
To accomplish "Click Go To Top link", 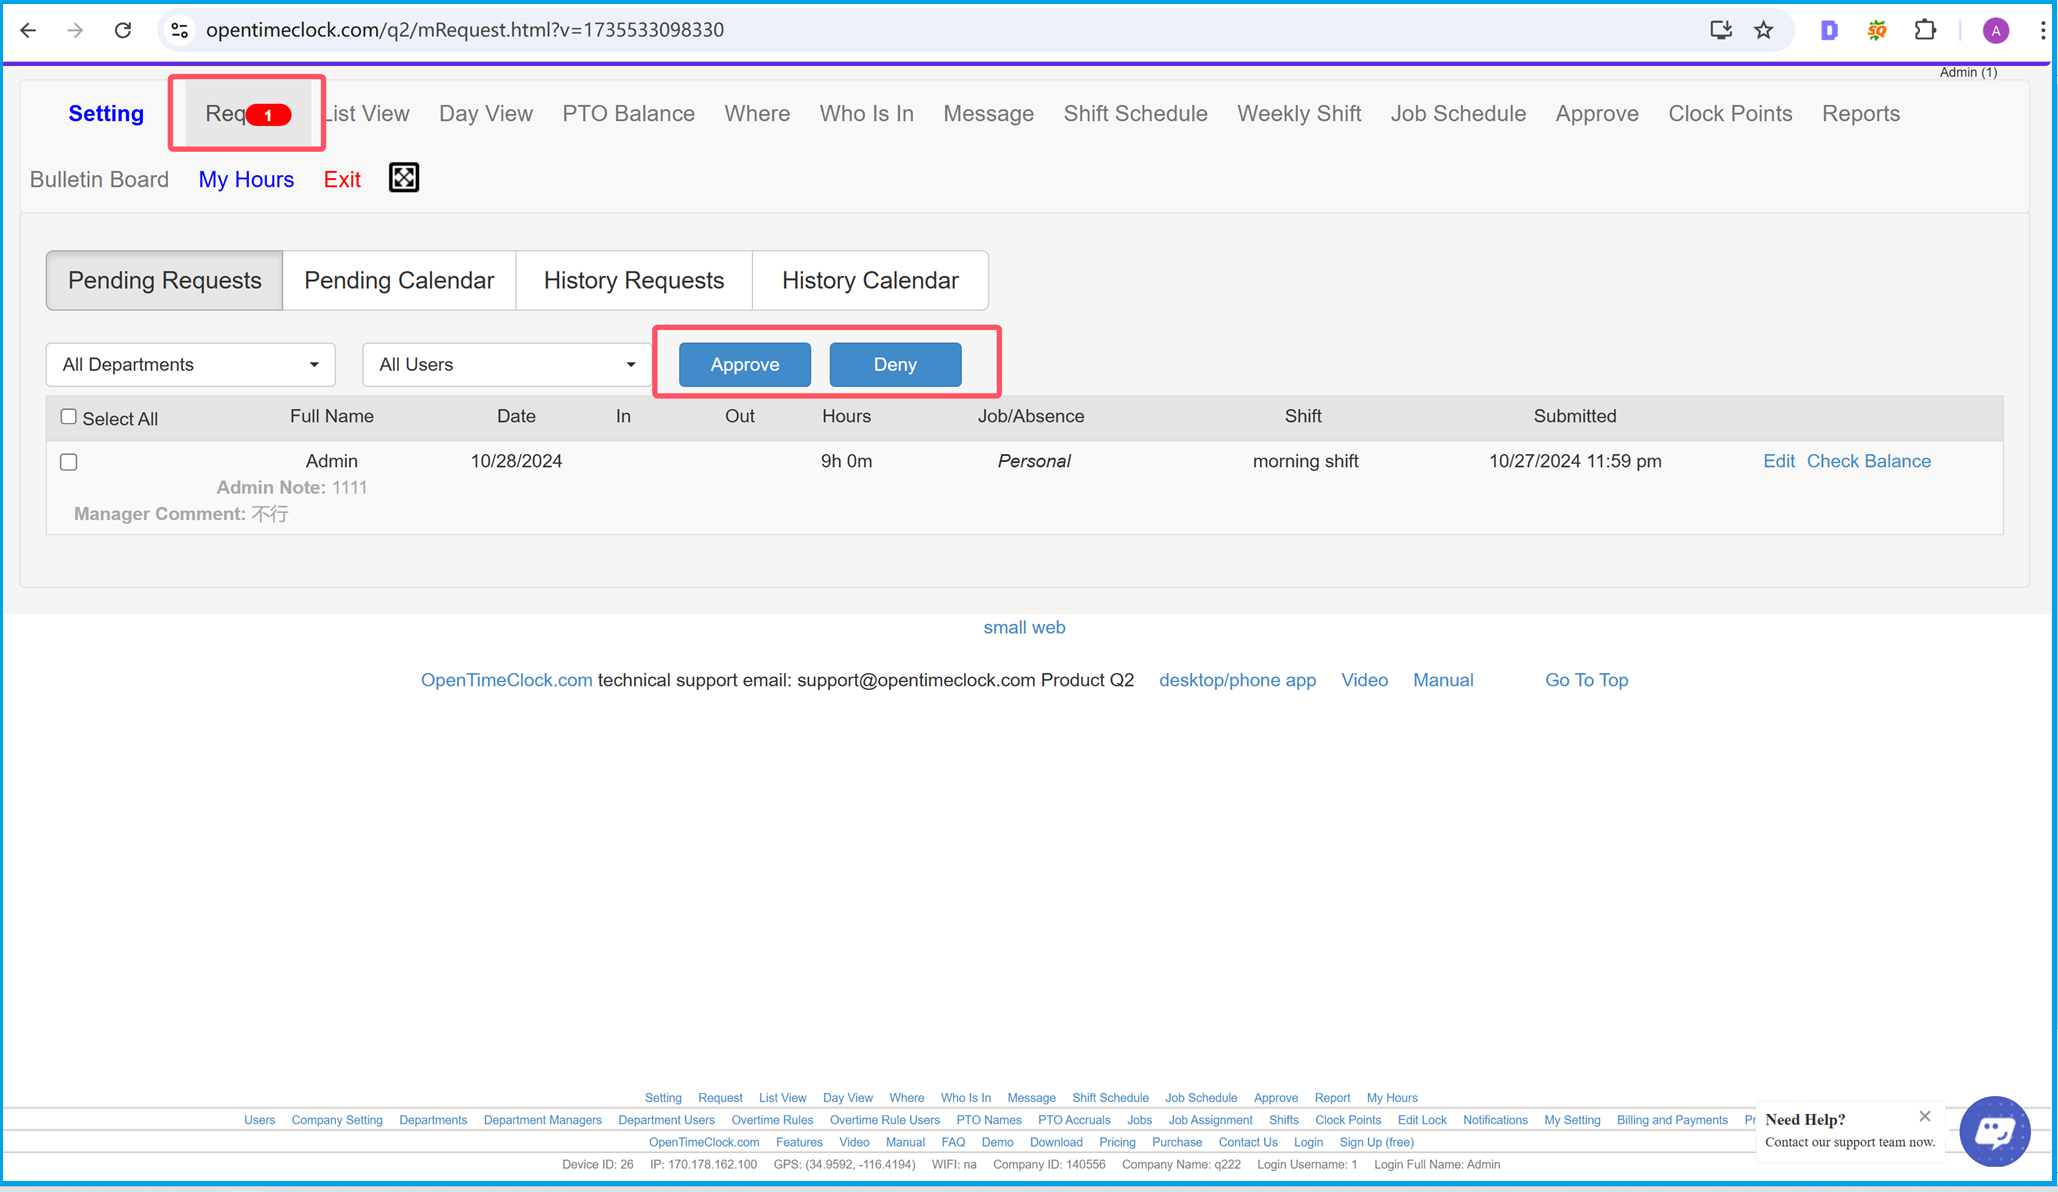I will (1586, 680).
